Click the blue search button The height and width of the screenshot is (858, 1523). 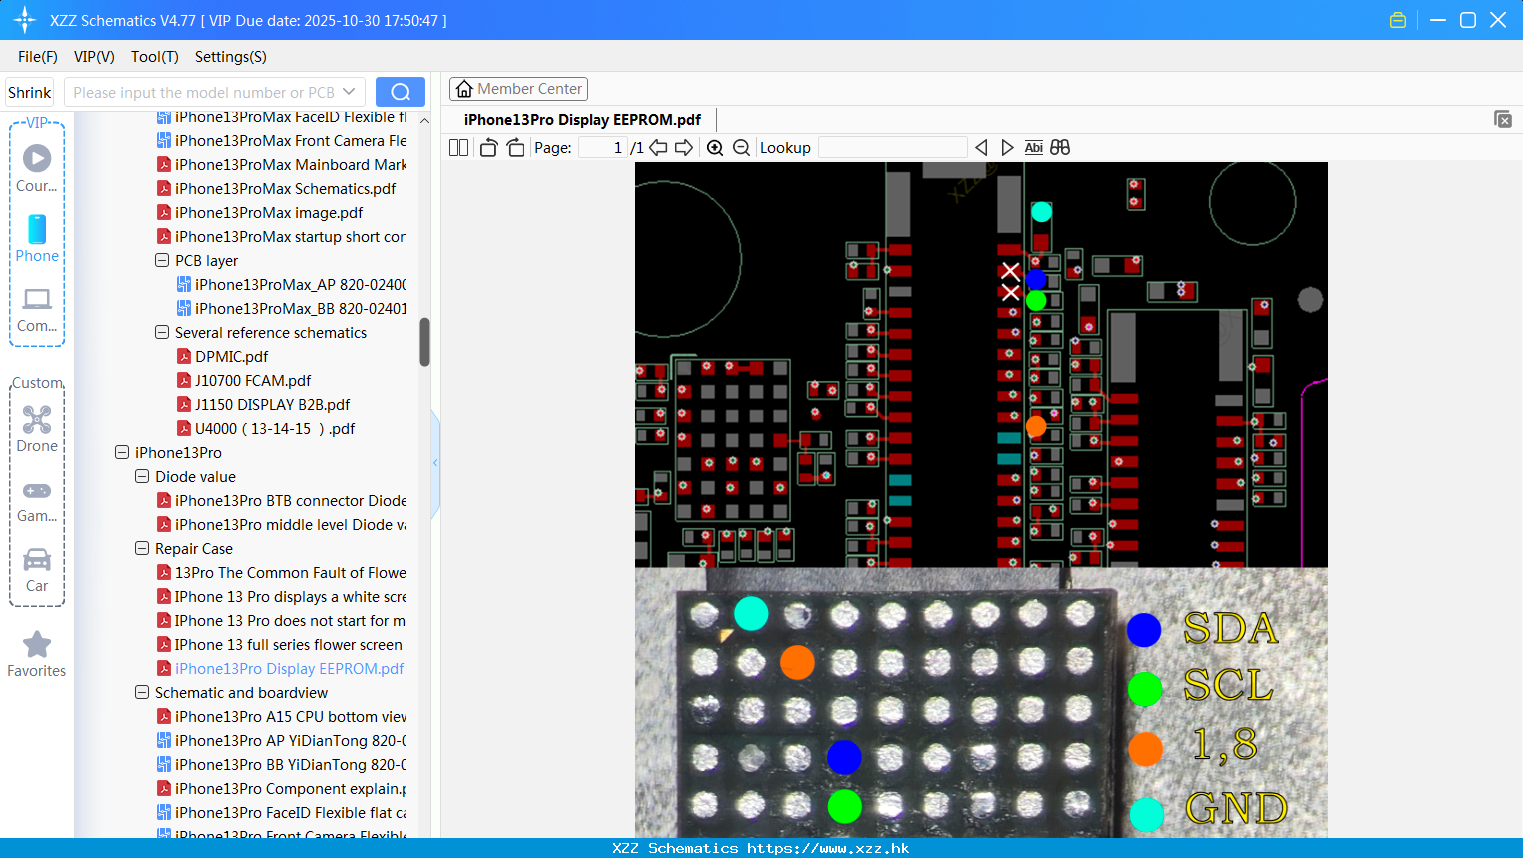400,92
